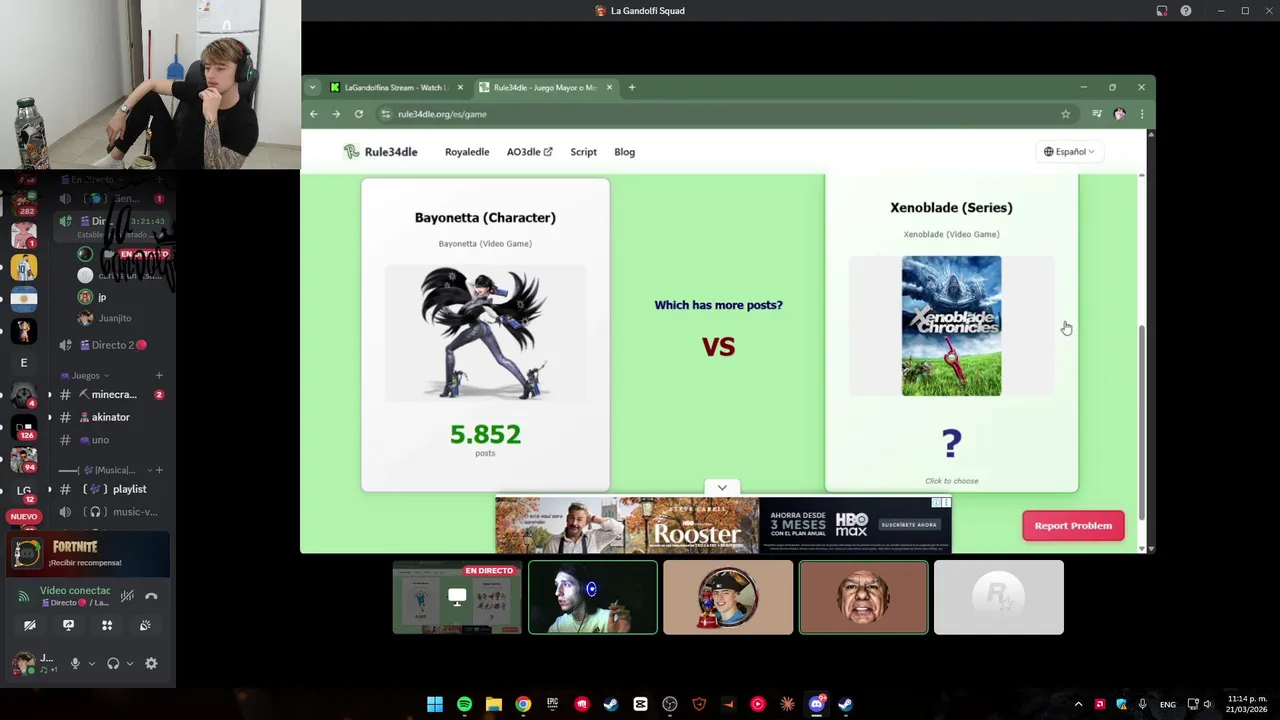Select the Bayonetta (Character) card
The height and width of the screenshot is (720, 1280).
485,335
